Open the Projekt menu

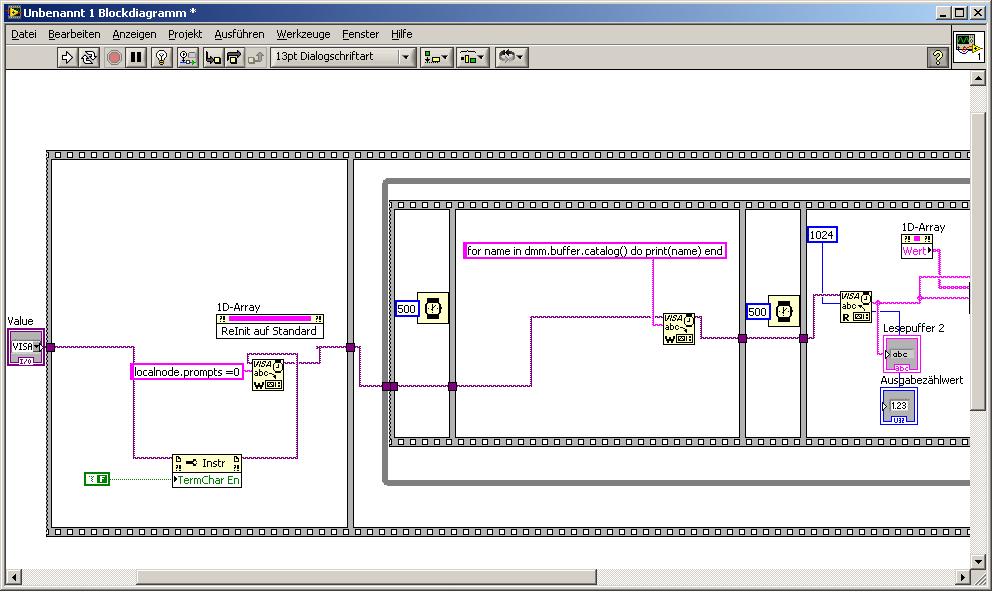pos(185,34)
